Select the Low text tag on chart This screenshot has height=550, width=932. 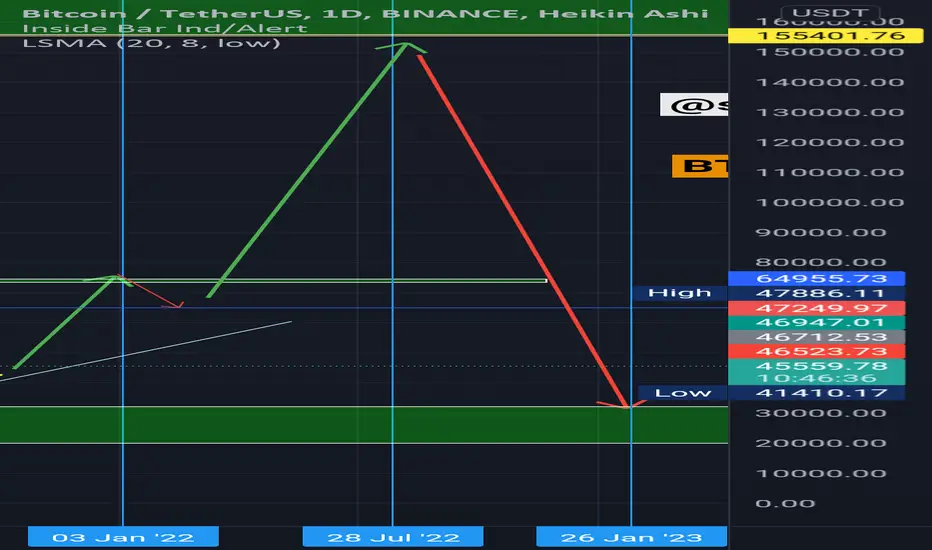(x=683, y=393)
